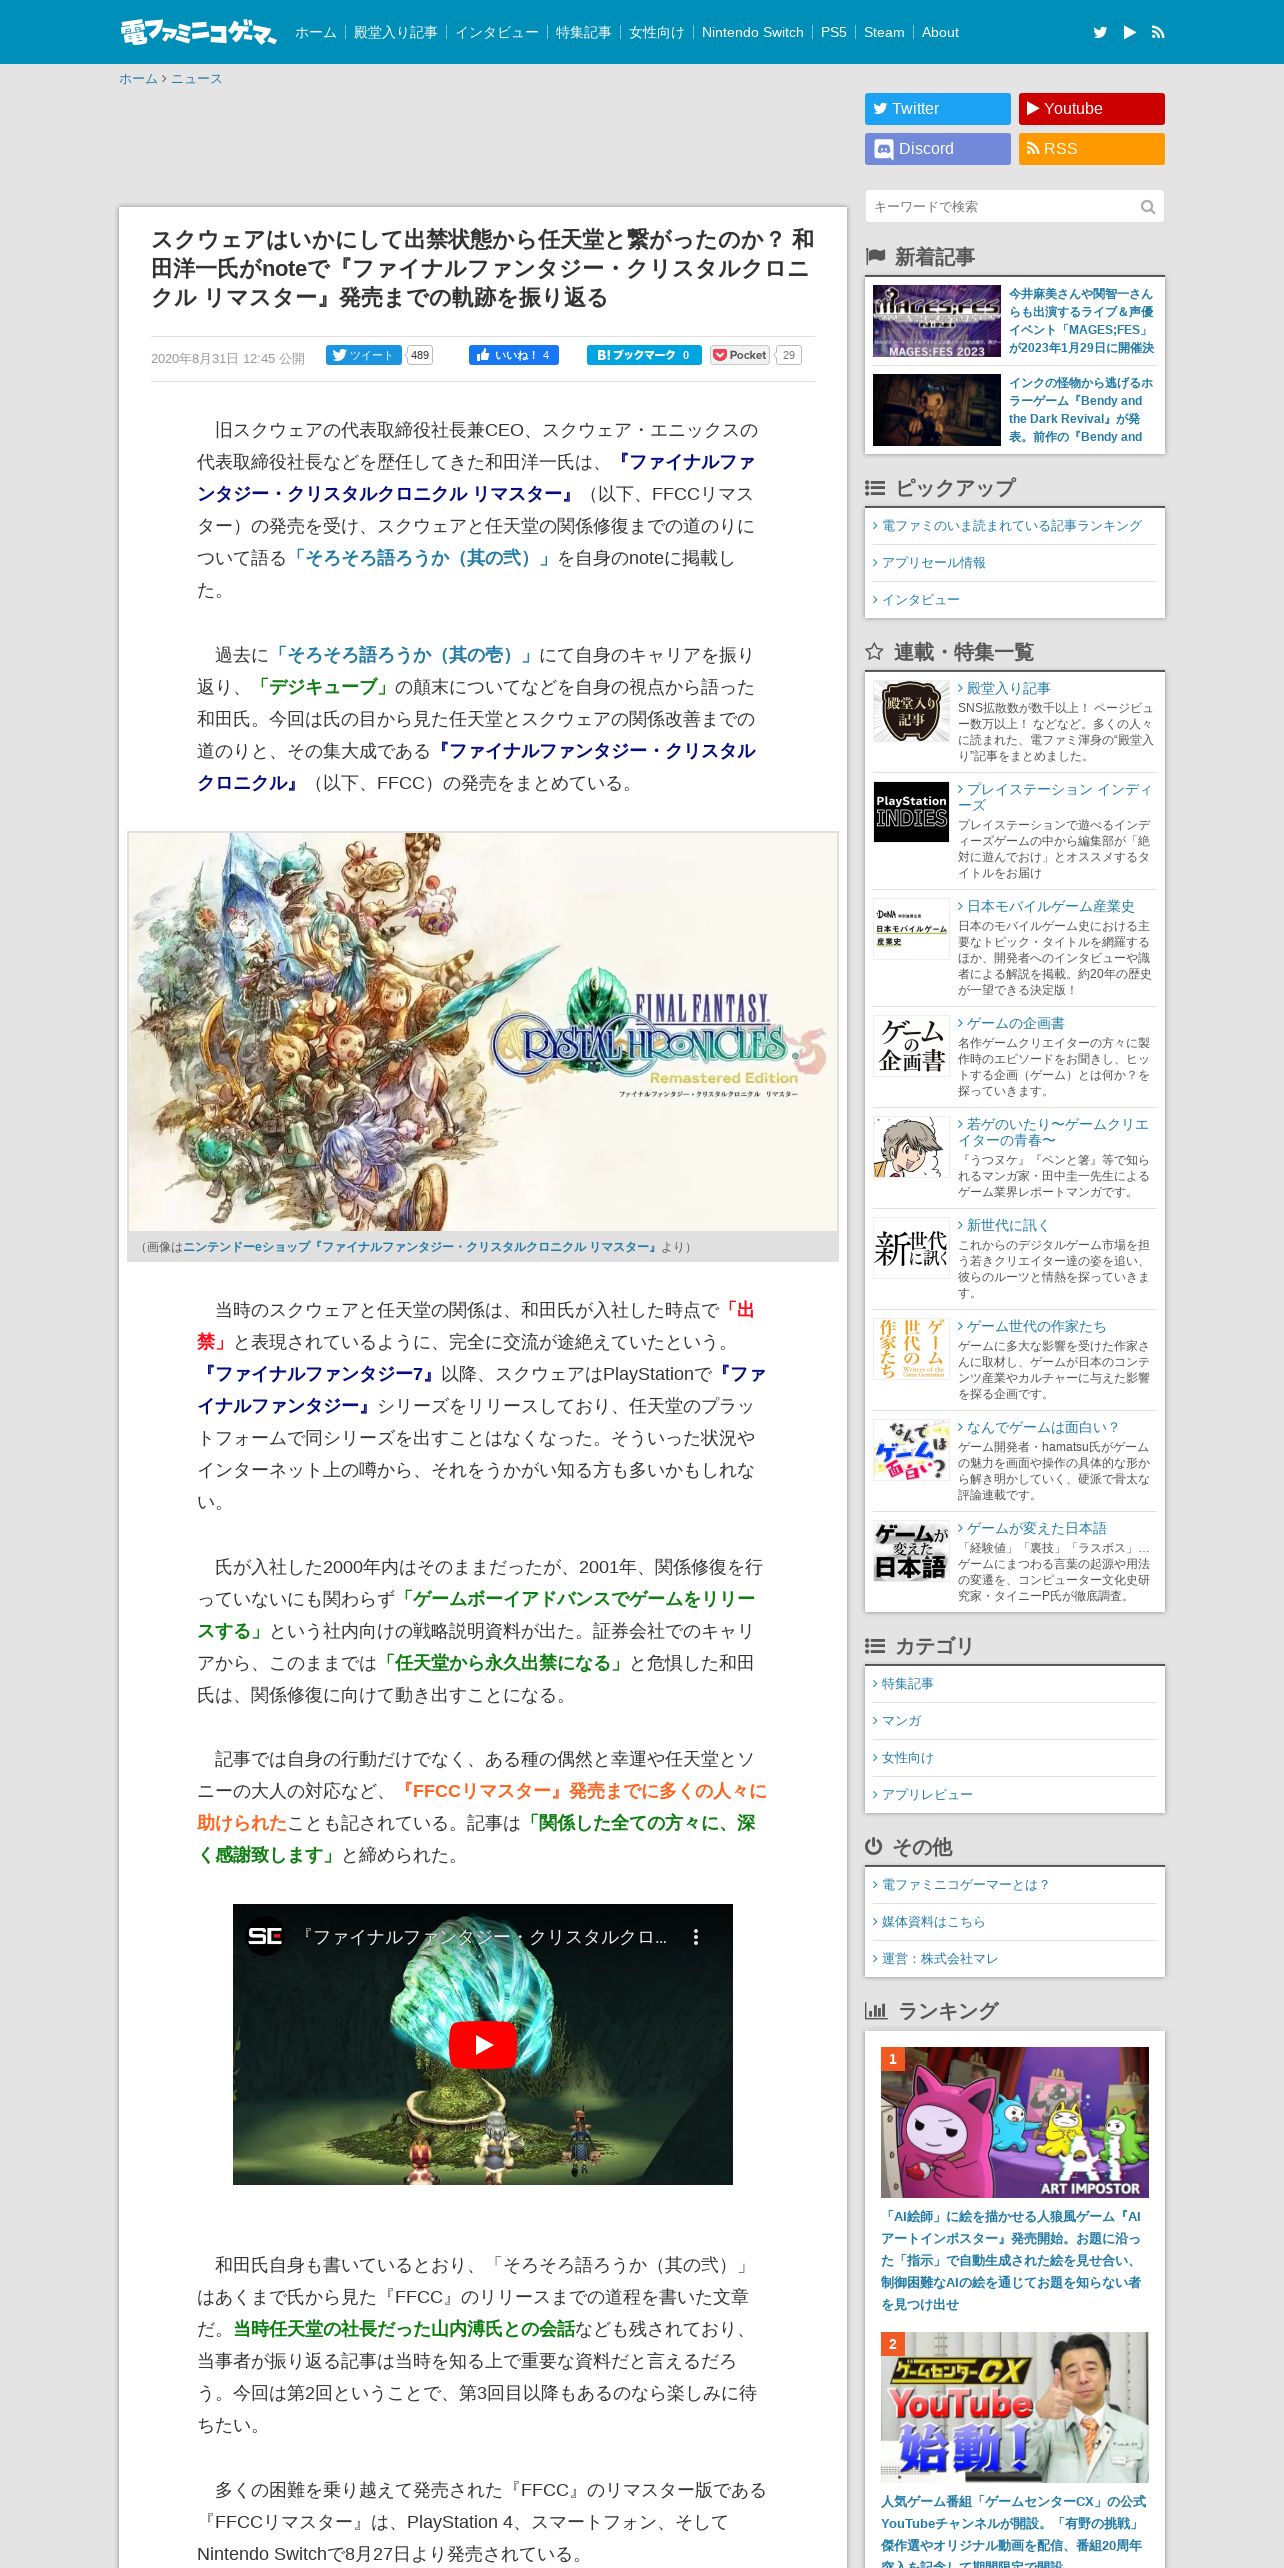Open the AIアートインポスター ranking headline
The width and height of the screenshot is (1284, 2568).
(1011, 2260)
